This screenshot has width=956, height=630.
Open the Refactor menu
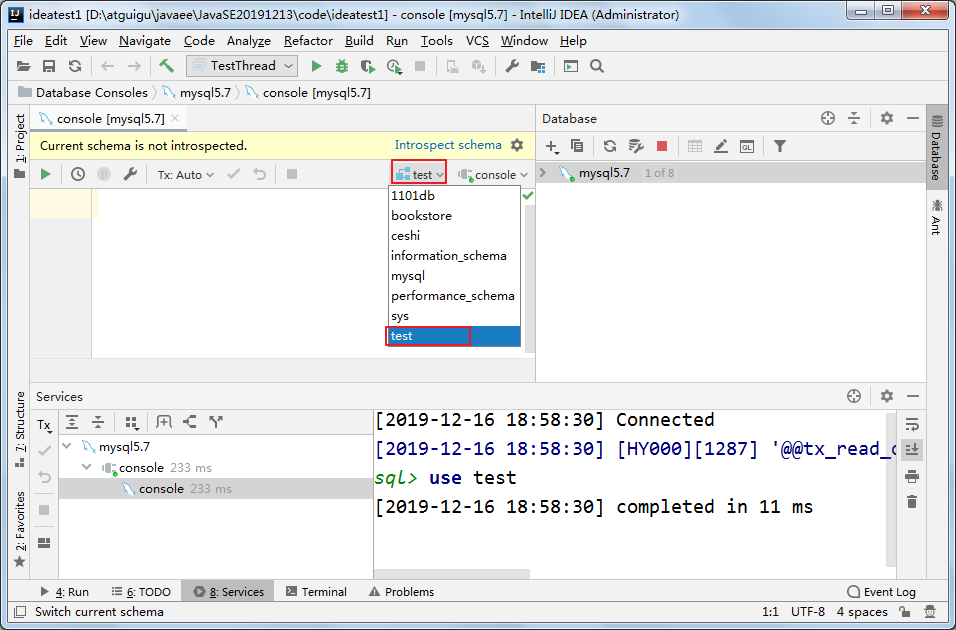309,41
